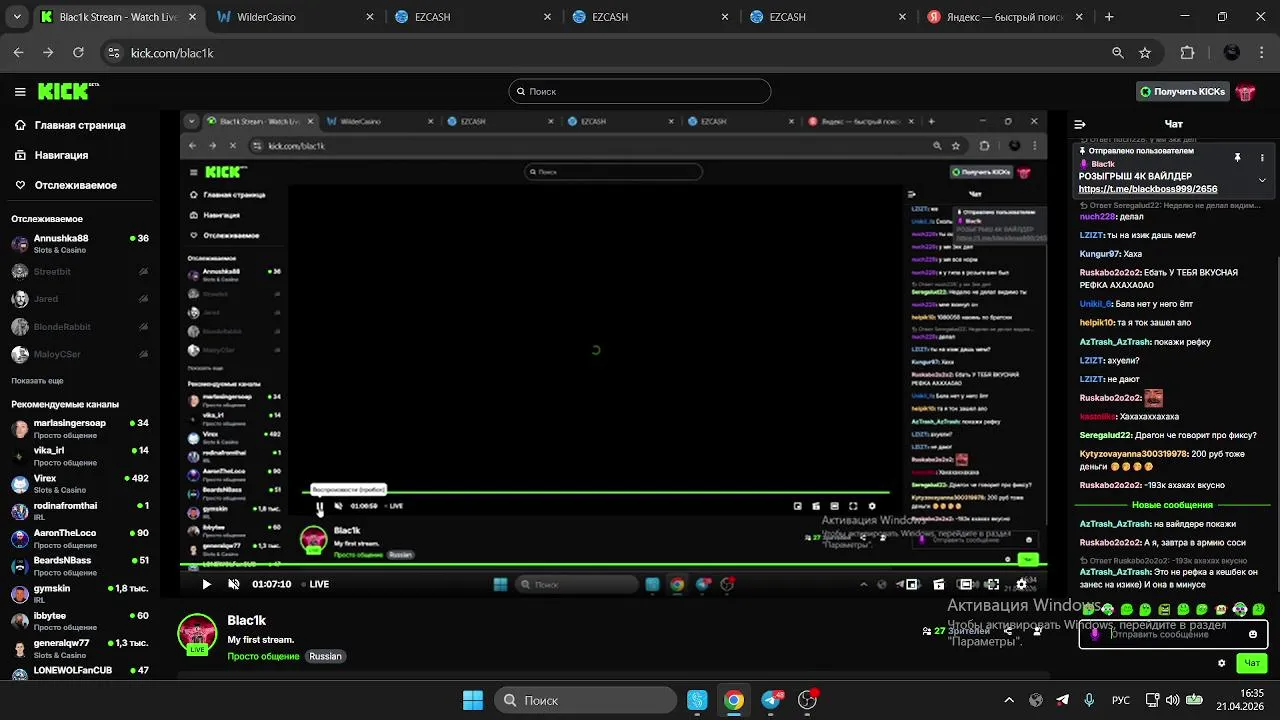Switch the РУС keyboard language
1280x720 pixels.
(x=1121, y=700)
